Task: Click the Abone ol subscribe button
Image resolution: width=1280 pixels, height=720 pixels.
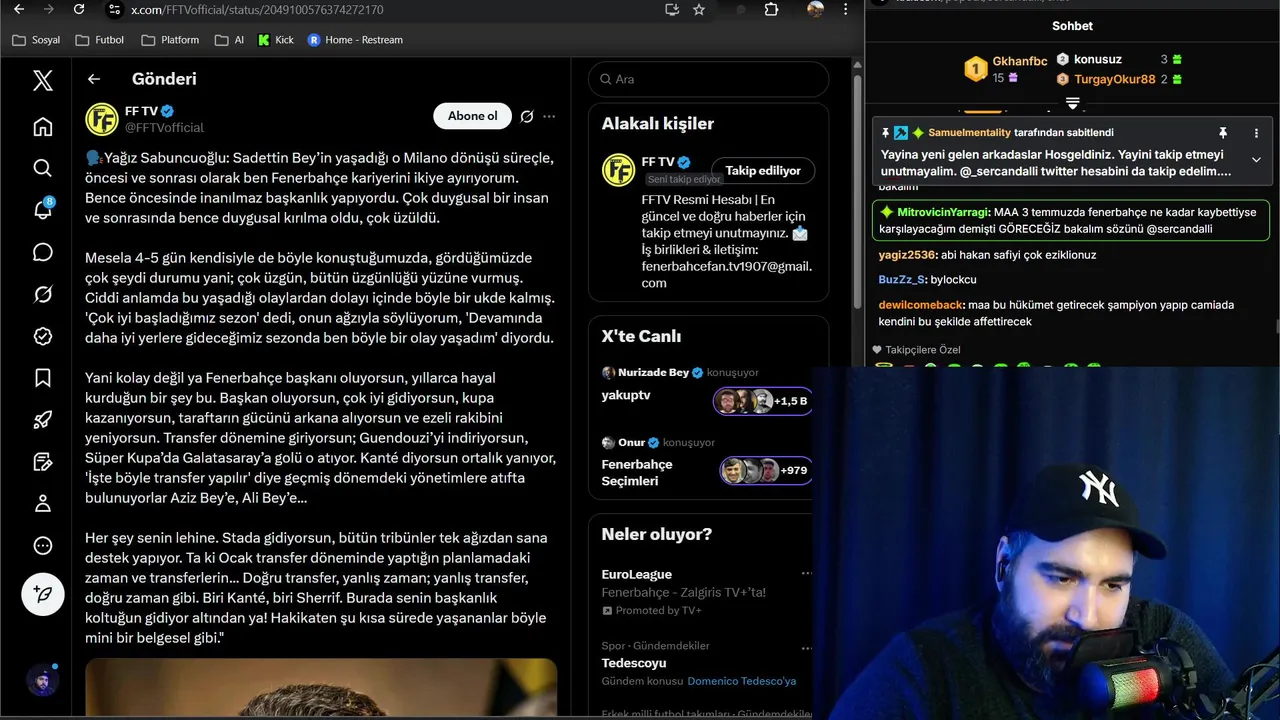Action: (472, 116)
